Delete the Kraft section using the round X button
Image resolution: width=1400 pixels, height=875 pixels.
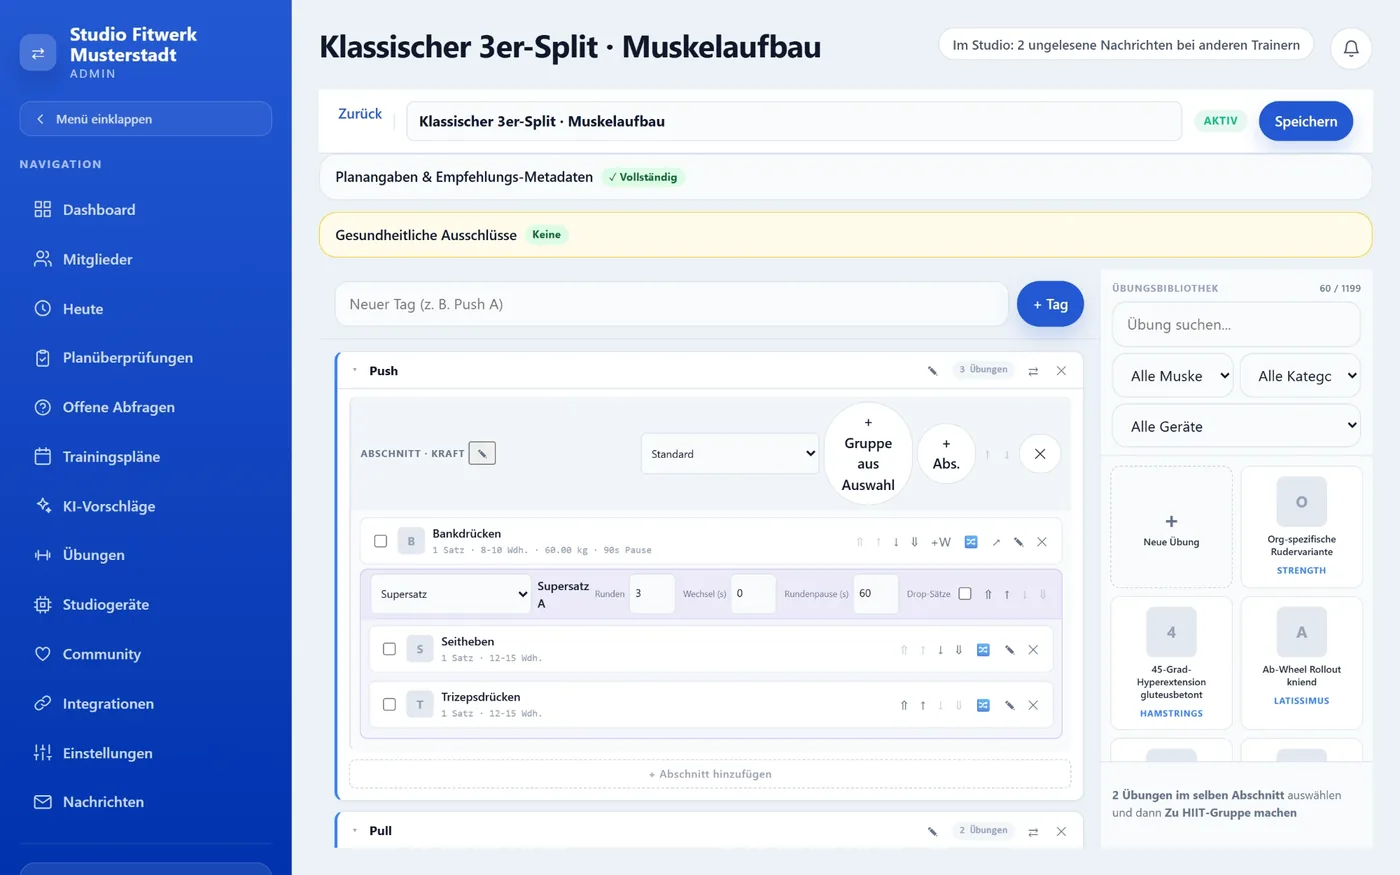pyautogui.click(x=1040, y=454)
